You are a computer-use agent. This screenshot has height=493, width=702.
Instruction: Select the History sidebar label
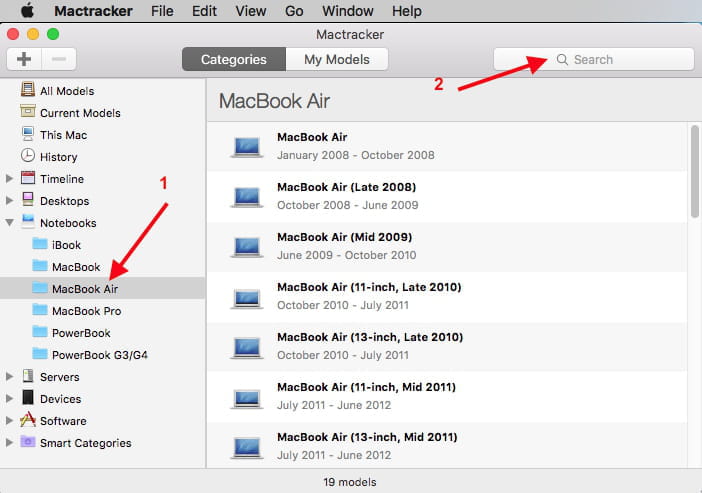pos(59,157)
